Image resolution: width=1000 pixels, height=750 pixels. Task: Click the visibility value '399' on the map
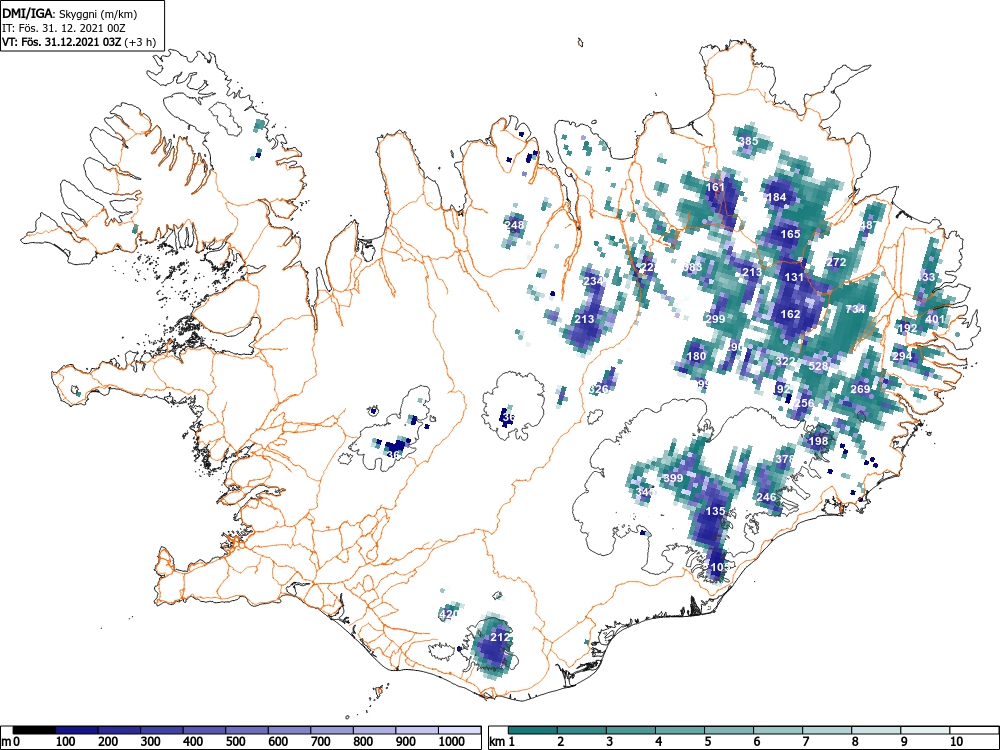click(x=673, y=478)
